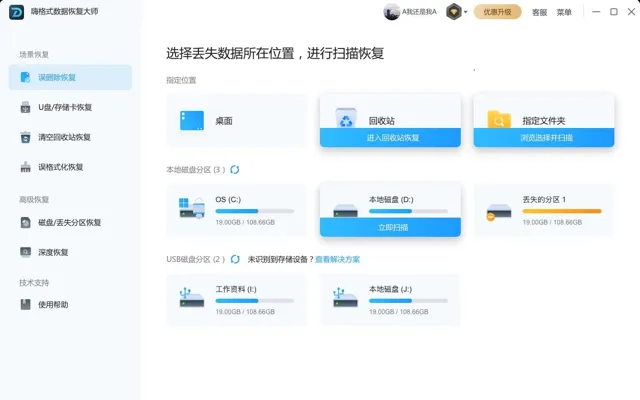Expand the dropdown arrow next to VIP badge

pos(465,12)
